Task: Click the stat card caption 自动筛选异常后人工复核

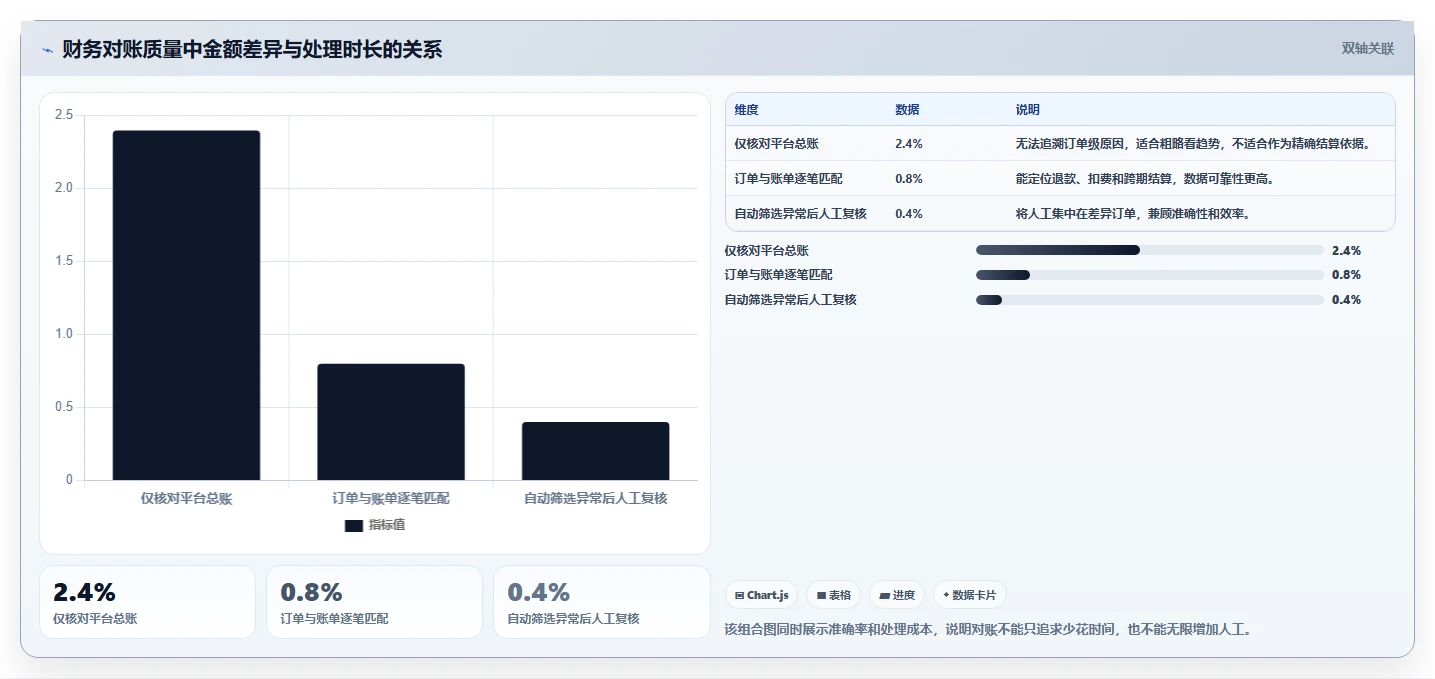Action: click(573, 619)
